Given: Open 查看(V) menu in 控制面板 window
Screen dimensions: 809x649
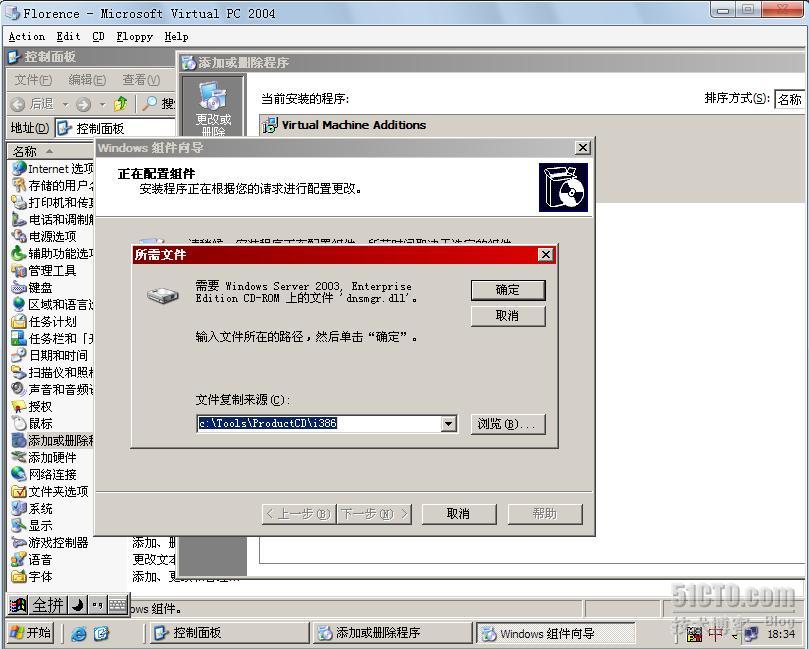Looking at the screenshot, I should point(141,80).
